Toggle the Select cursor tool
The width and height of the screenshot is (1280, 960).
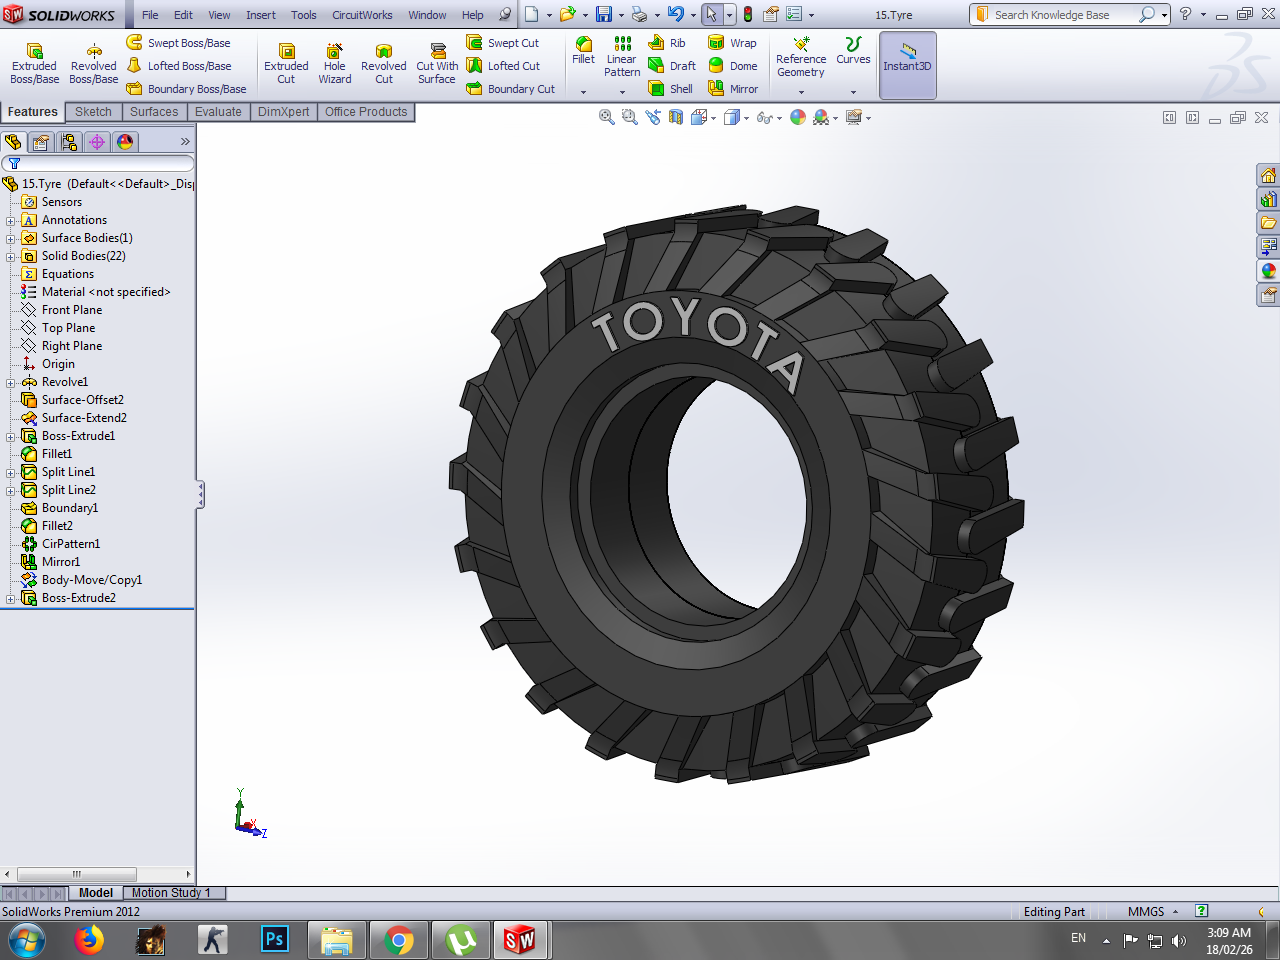(711, 14)
